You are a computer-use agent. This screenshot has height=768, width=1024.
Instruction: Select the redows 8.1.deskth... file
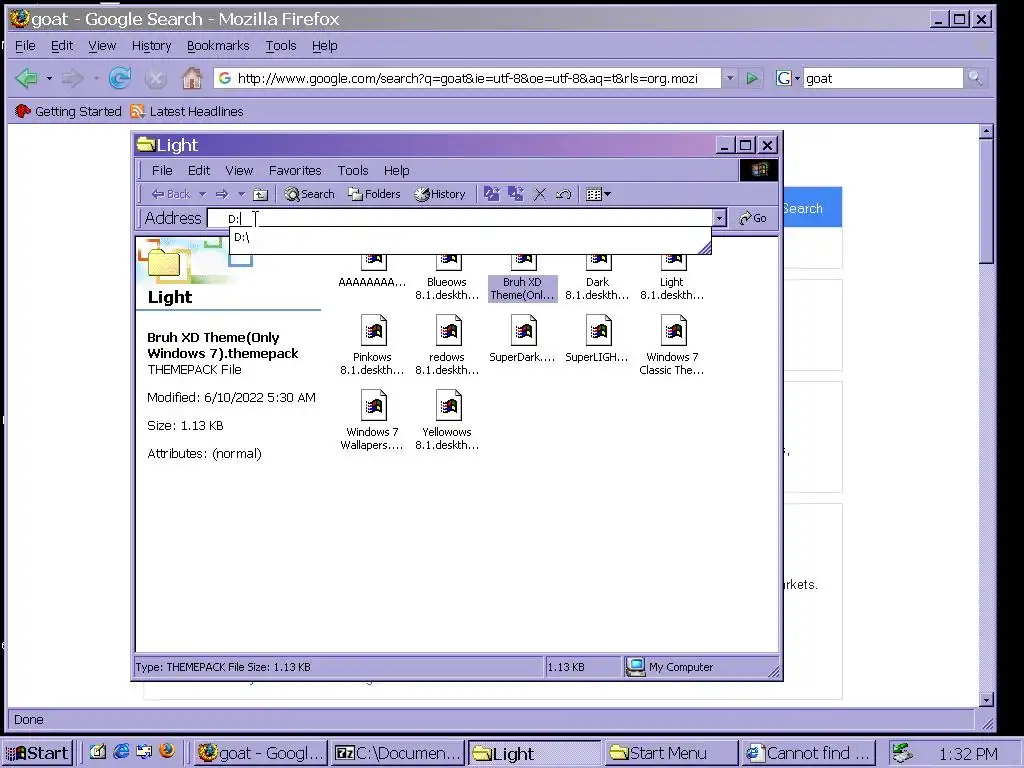point(447,345)
